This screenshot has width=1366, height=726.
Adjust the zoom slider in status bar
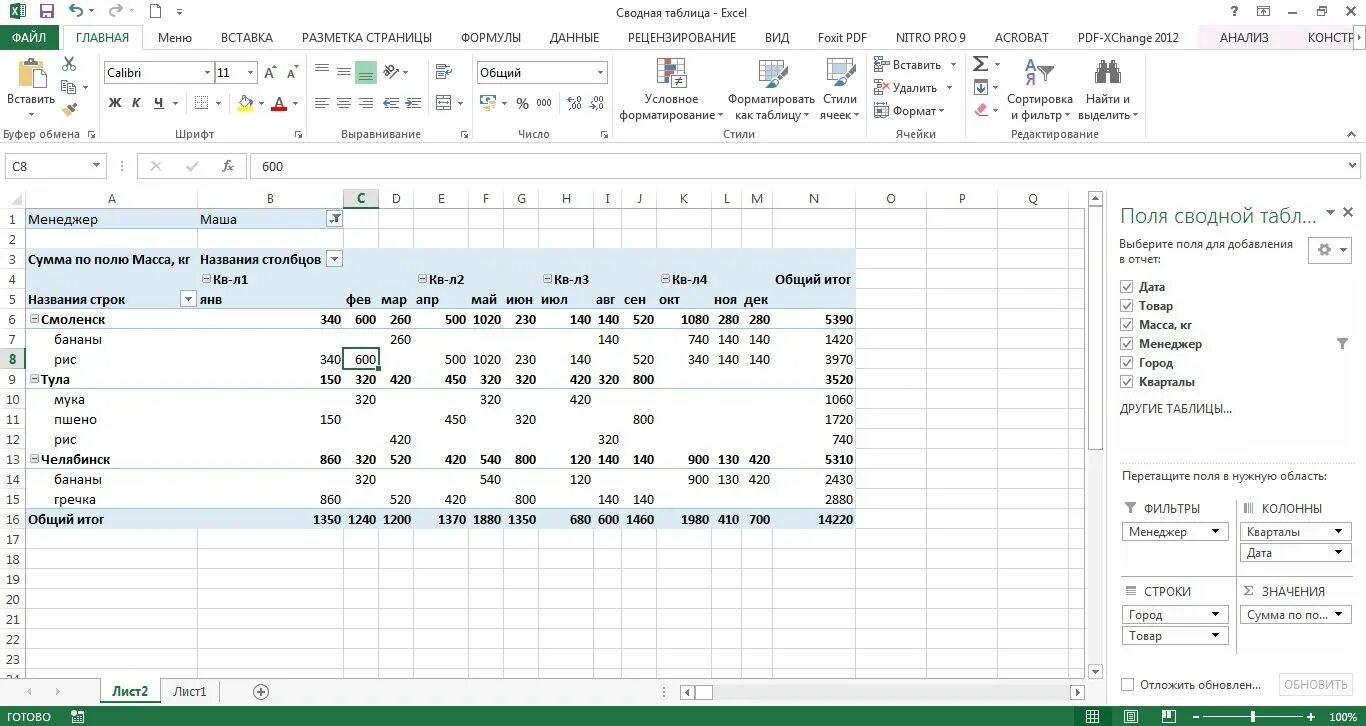click(x=1252, y=716)
